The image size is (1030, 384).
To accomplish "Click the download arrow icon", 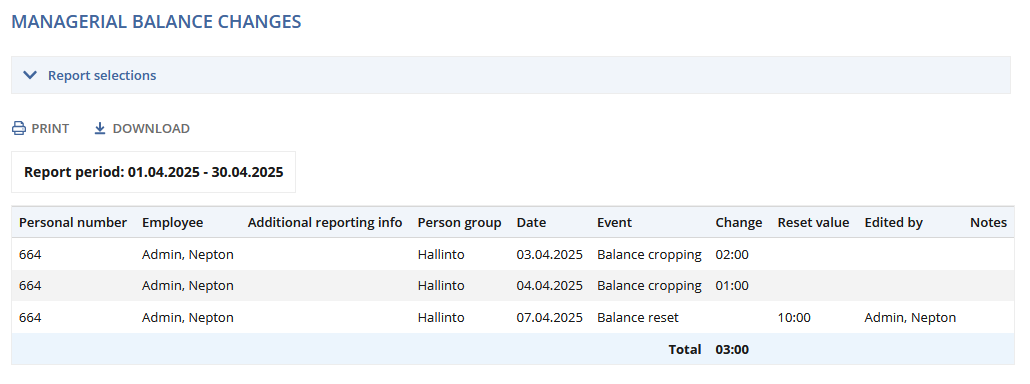I will (x=100, y=129).
